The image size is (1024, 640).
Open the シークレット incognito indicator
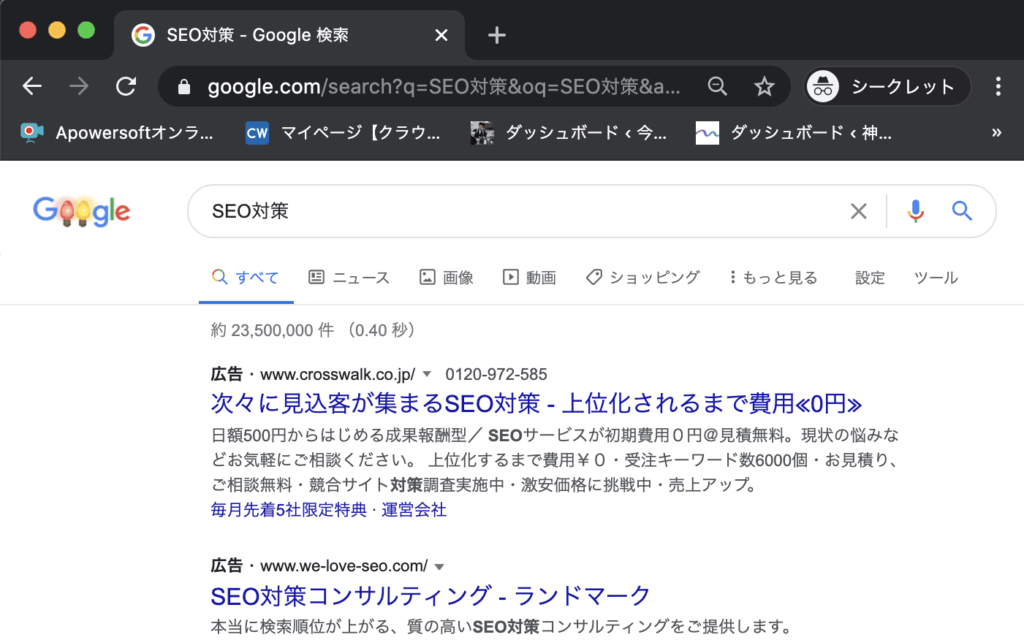pyautogui.click(x=886, y=86)
